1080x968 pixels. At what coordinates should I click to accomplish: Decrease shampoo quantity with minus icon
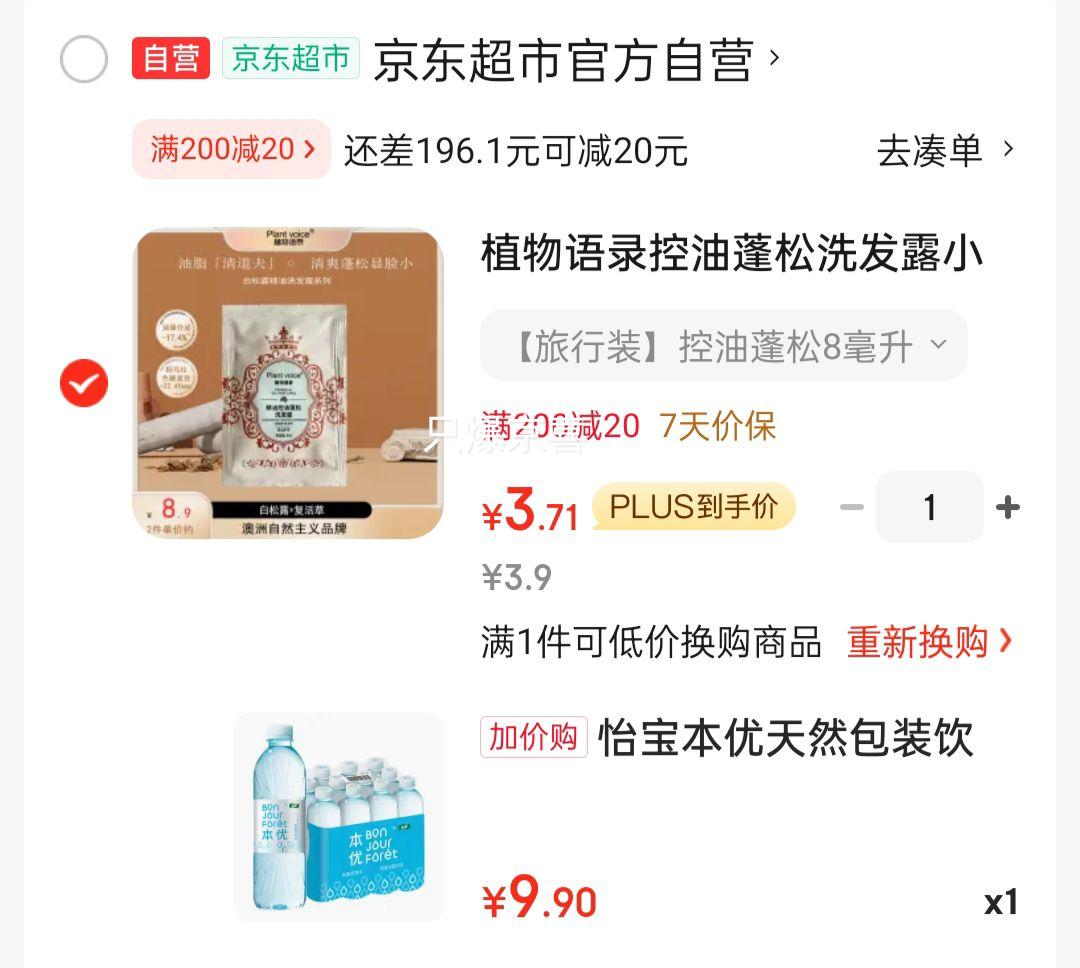pos(851,508)
